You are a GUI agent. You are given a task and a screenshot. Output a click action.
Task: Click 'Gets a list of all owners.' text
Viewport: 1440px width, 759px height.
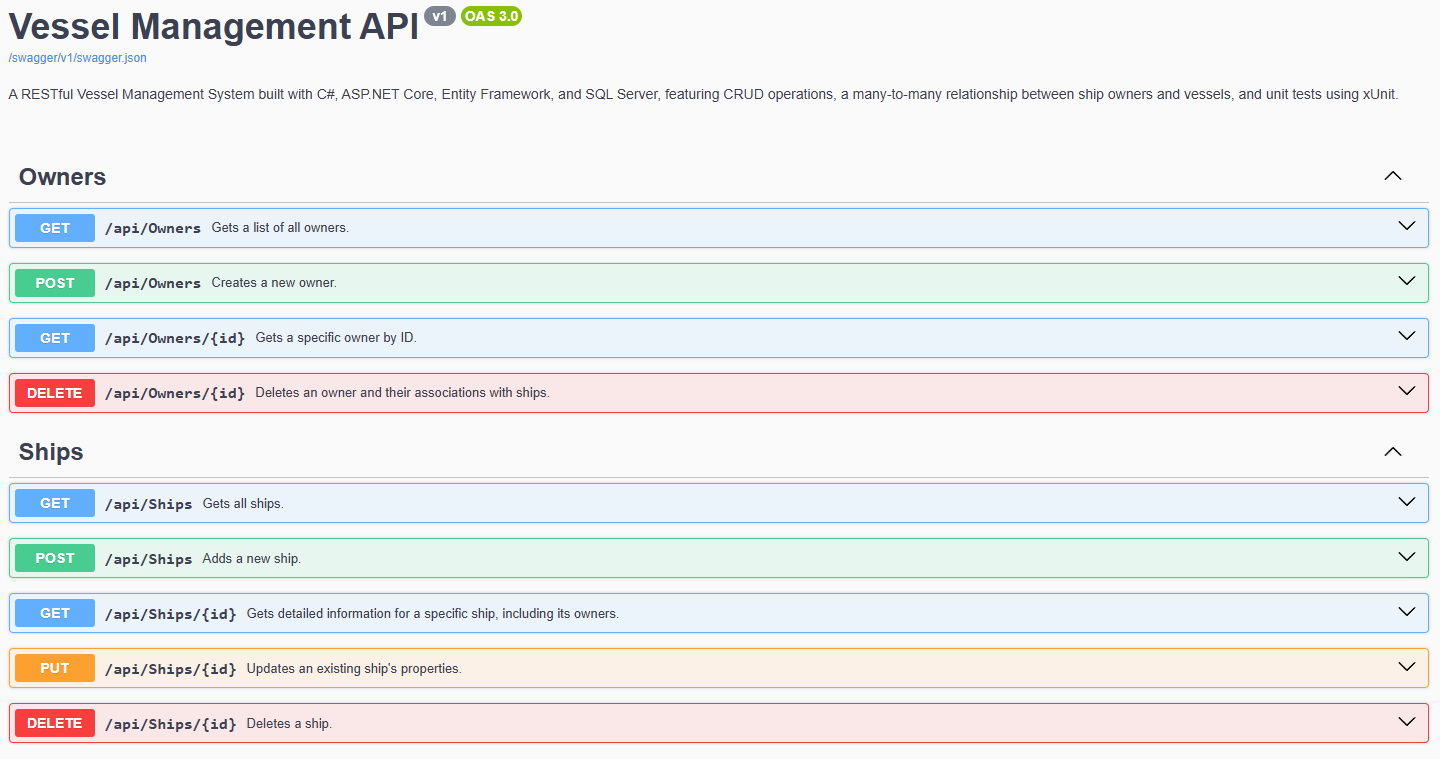[x=280, y=228]
